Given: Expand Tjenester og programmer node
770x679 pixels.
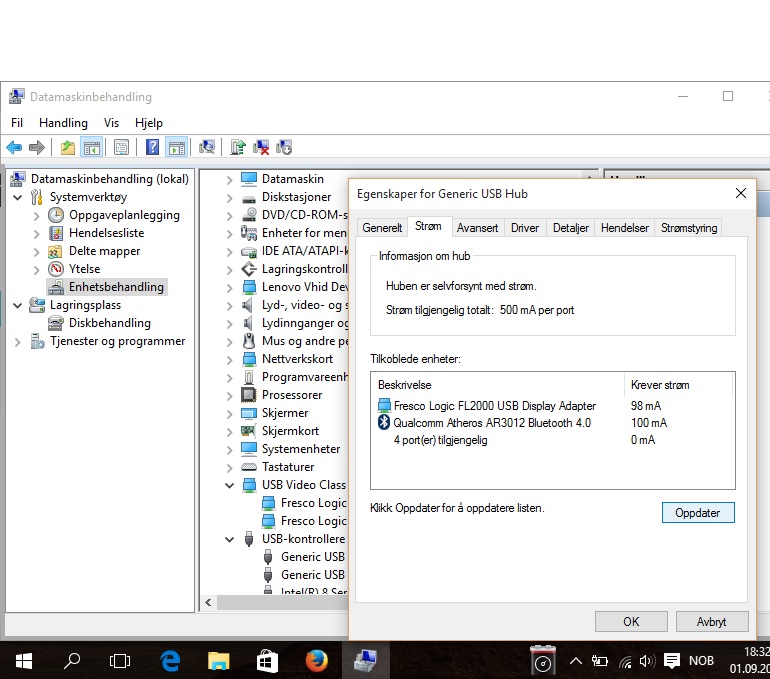Looking at the screenshot, I should coord(18,342).
